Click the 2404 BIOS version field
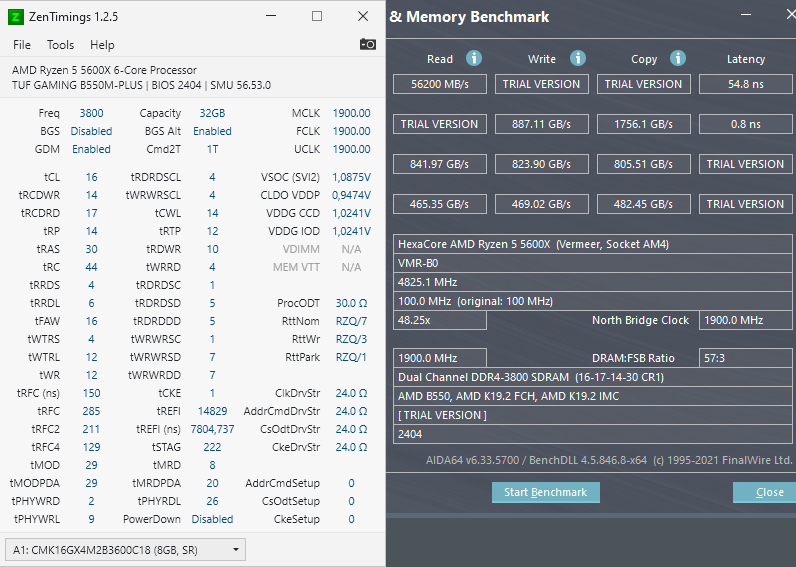The image size is (796, 567). pos(592,435)
